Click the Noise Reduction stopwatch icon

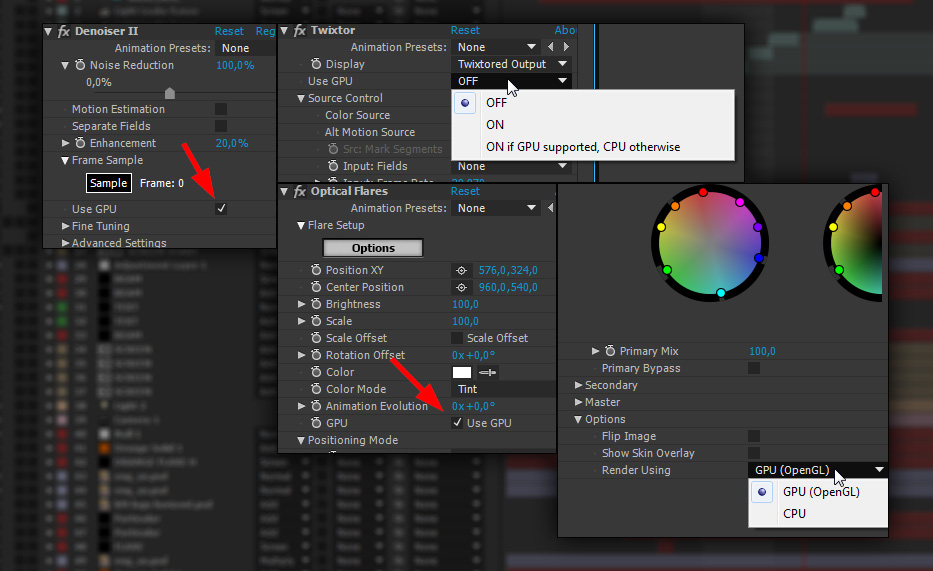(x=80, y=65)
